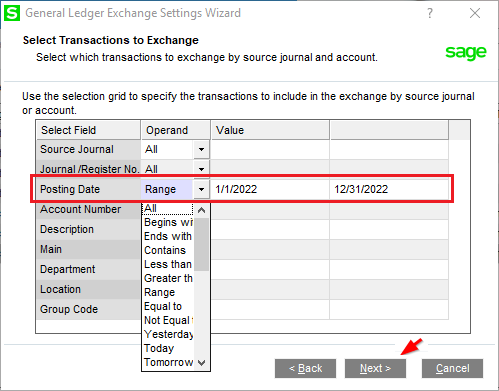
Task: Select the Group Code row label
Action: (x=88, y=309)
